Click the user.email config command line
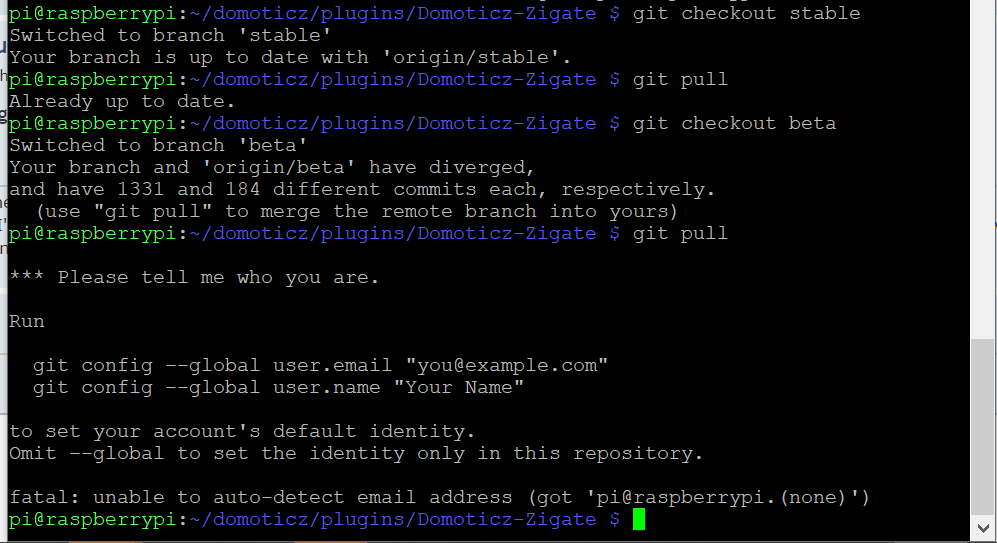Viewport: 997px width, 543px height. click(x=320, y=366)
